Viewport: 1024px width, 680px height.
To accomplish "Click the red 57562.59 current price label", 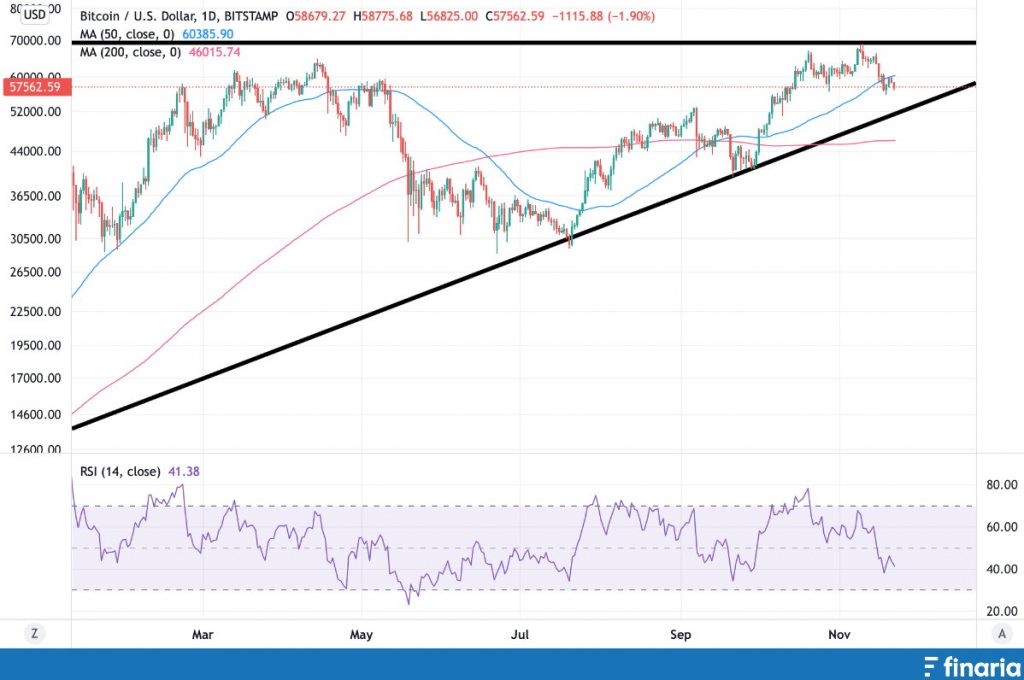I will (x=34, y=88).
